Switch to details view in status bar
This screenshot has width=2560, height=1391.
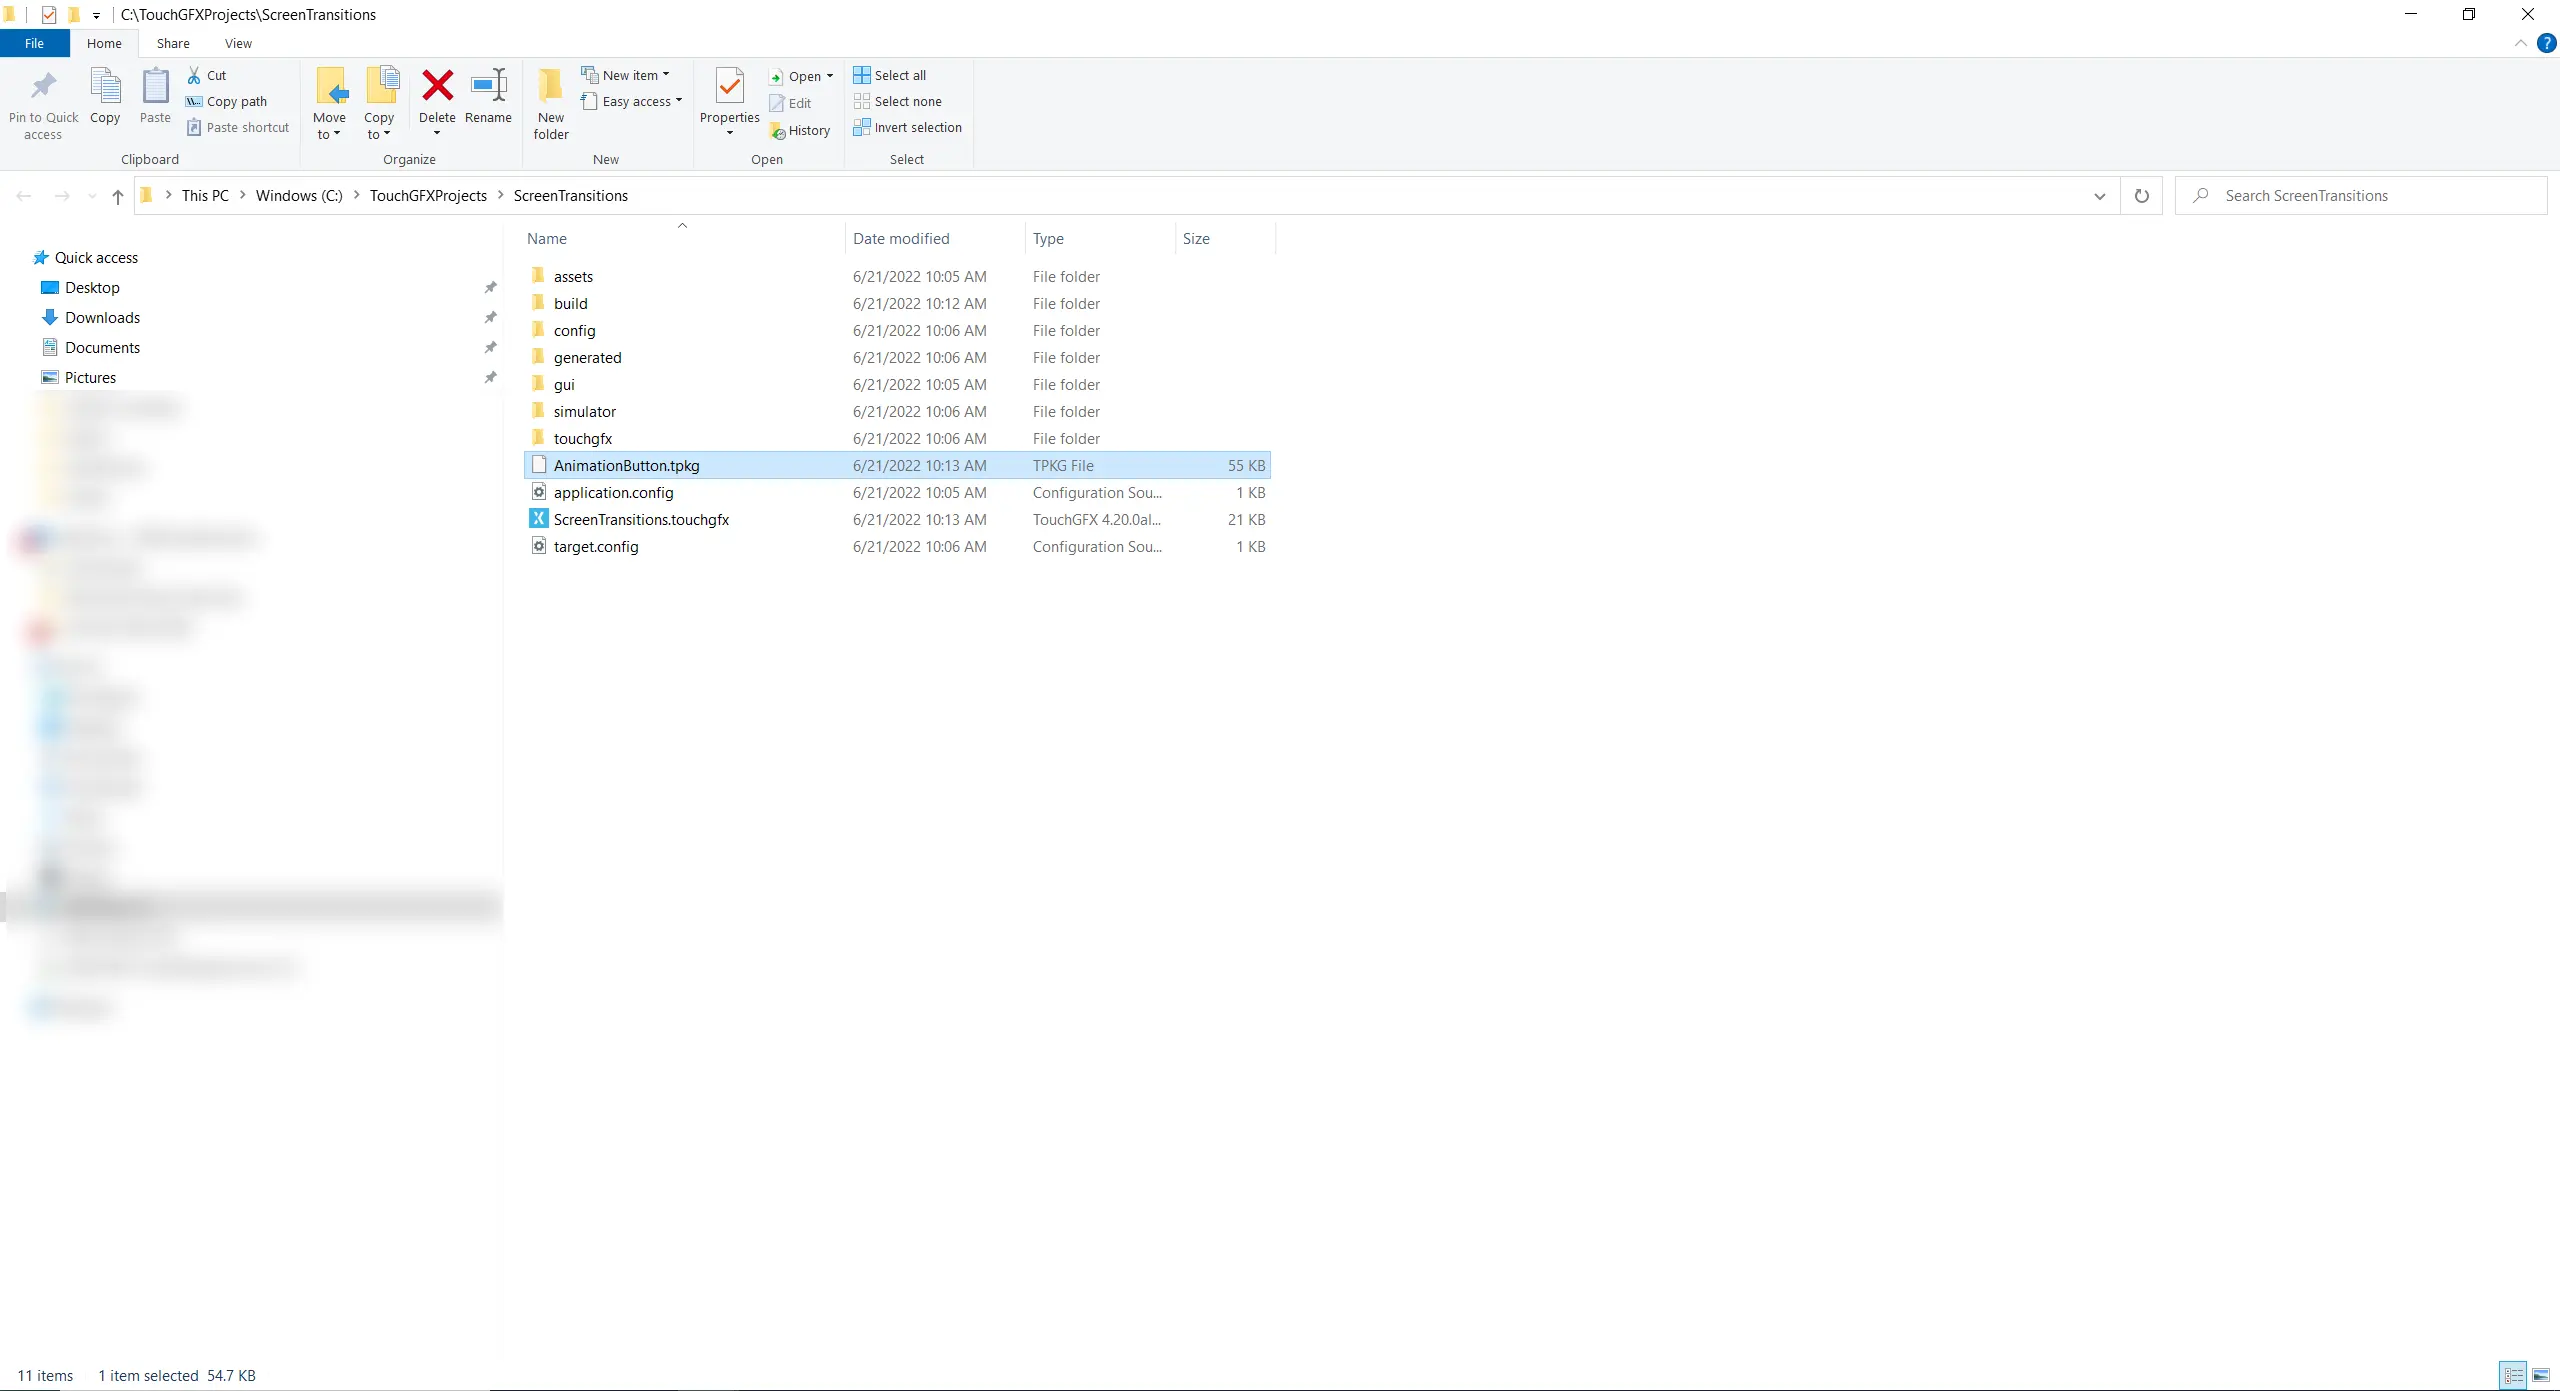[x=2514, y=1376]
